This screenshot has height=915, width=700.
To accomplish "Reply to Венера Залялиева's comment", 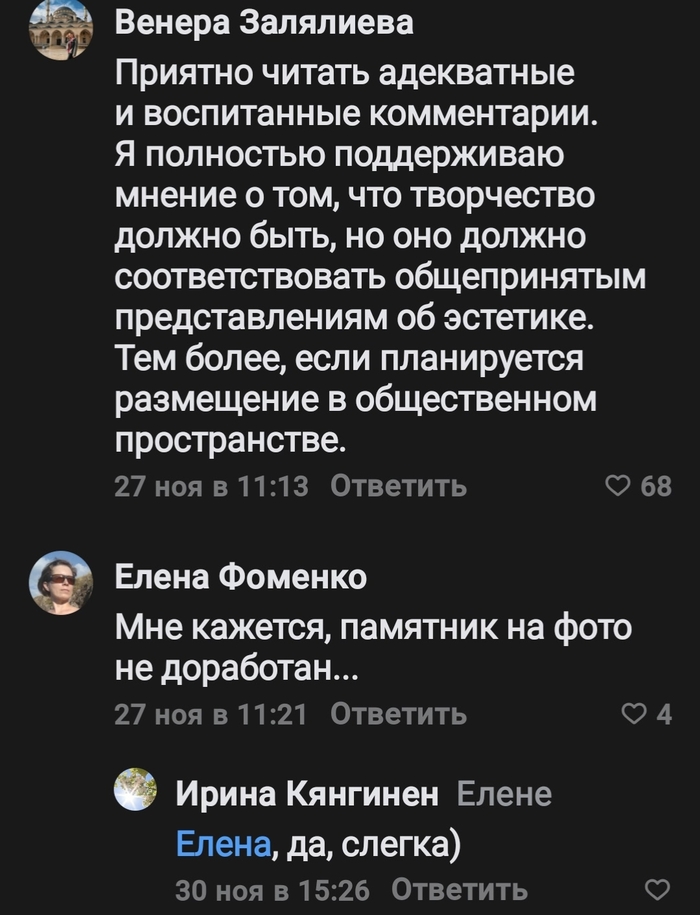I will 398,487.
